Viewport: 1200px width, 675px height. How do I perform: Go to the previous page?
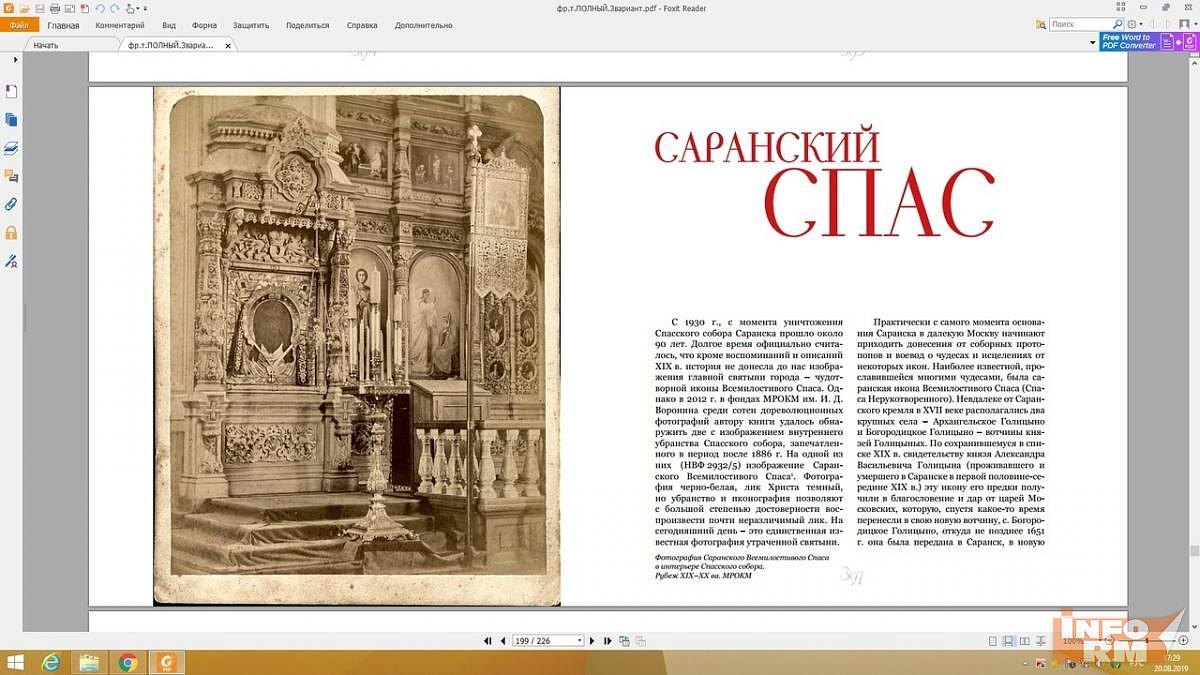click(x=503, y=640)
